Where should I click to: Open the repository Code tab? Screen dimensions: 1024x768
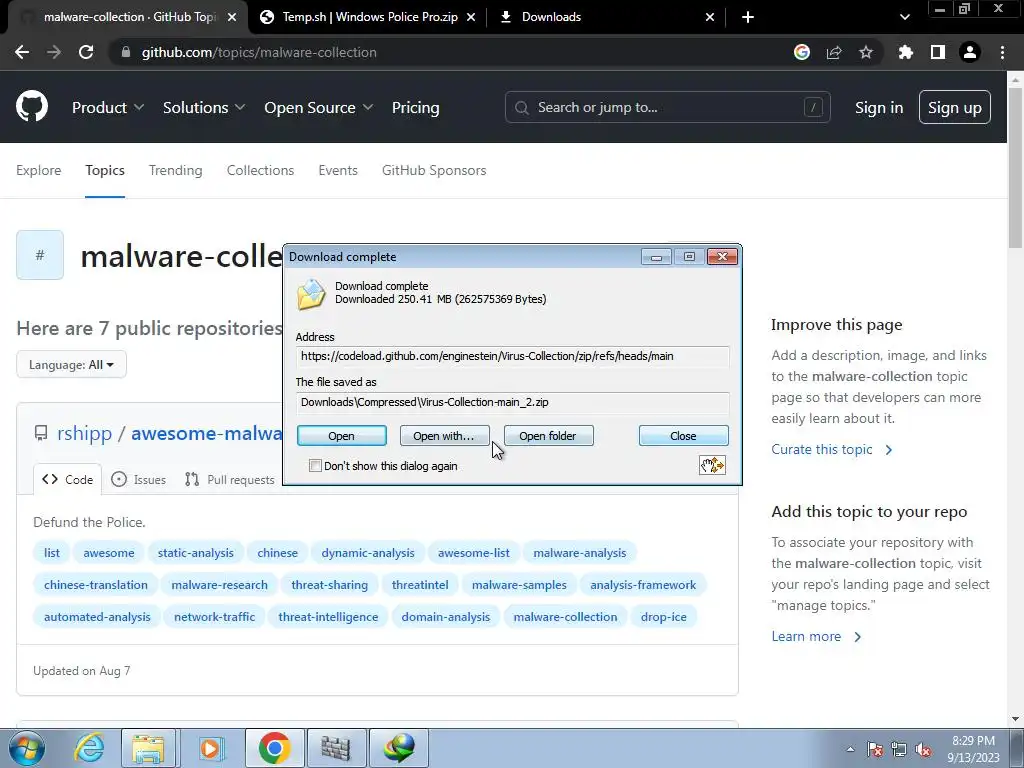tap(67, 479)
